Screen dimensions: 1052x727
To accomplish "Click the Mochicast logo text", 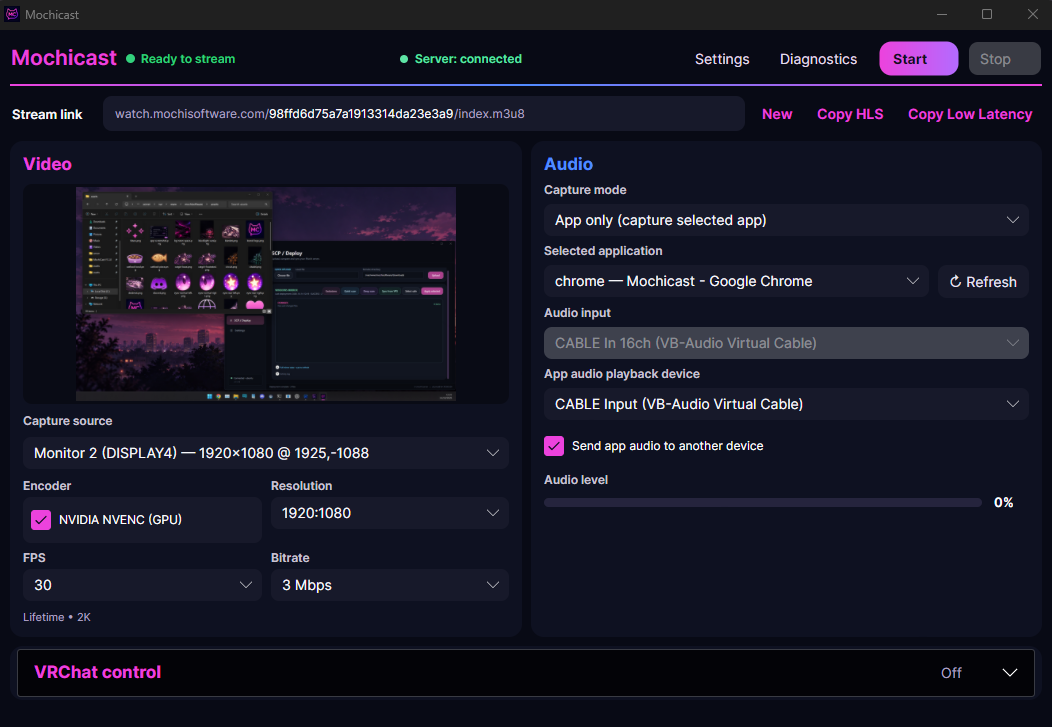I will (64, 58).
